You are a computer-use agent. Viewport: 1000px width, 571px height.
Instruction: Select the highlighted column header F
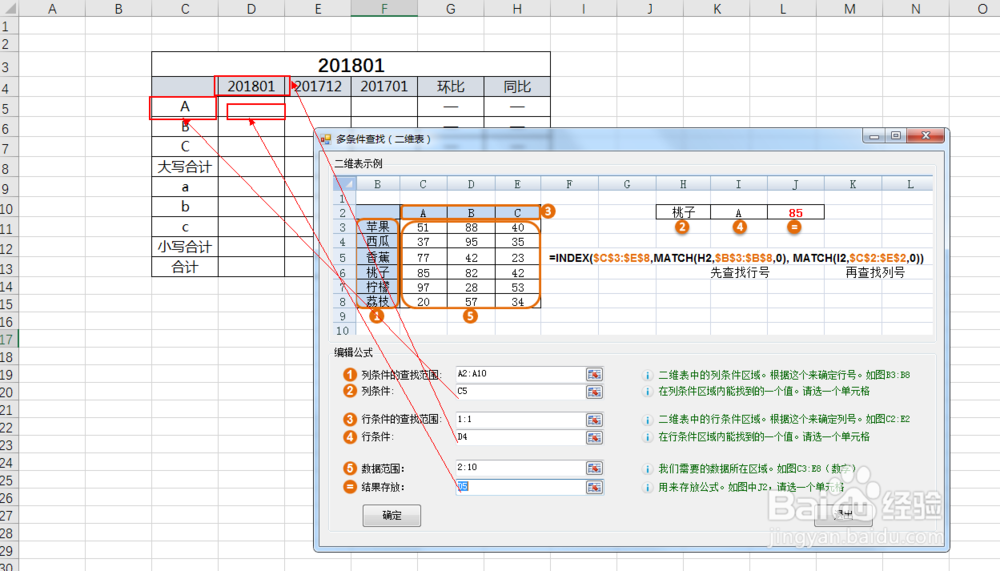click(384, 9)
